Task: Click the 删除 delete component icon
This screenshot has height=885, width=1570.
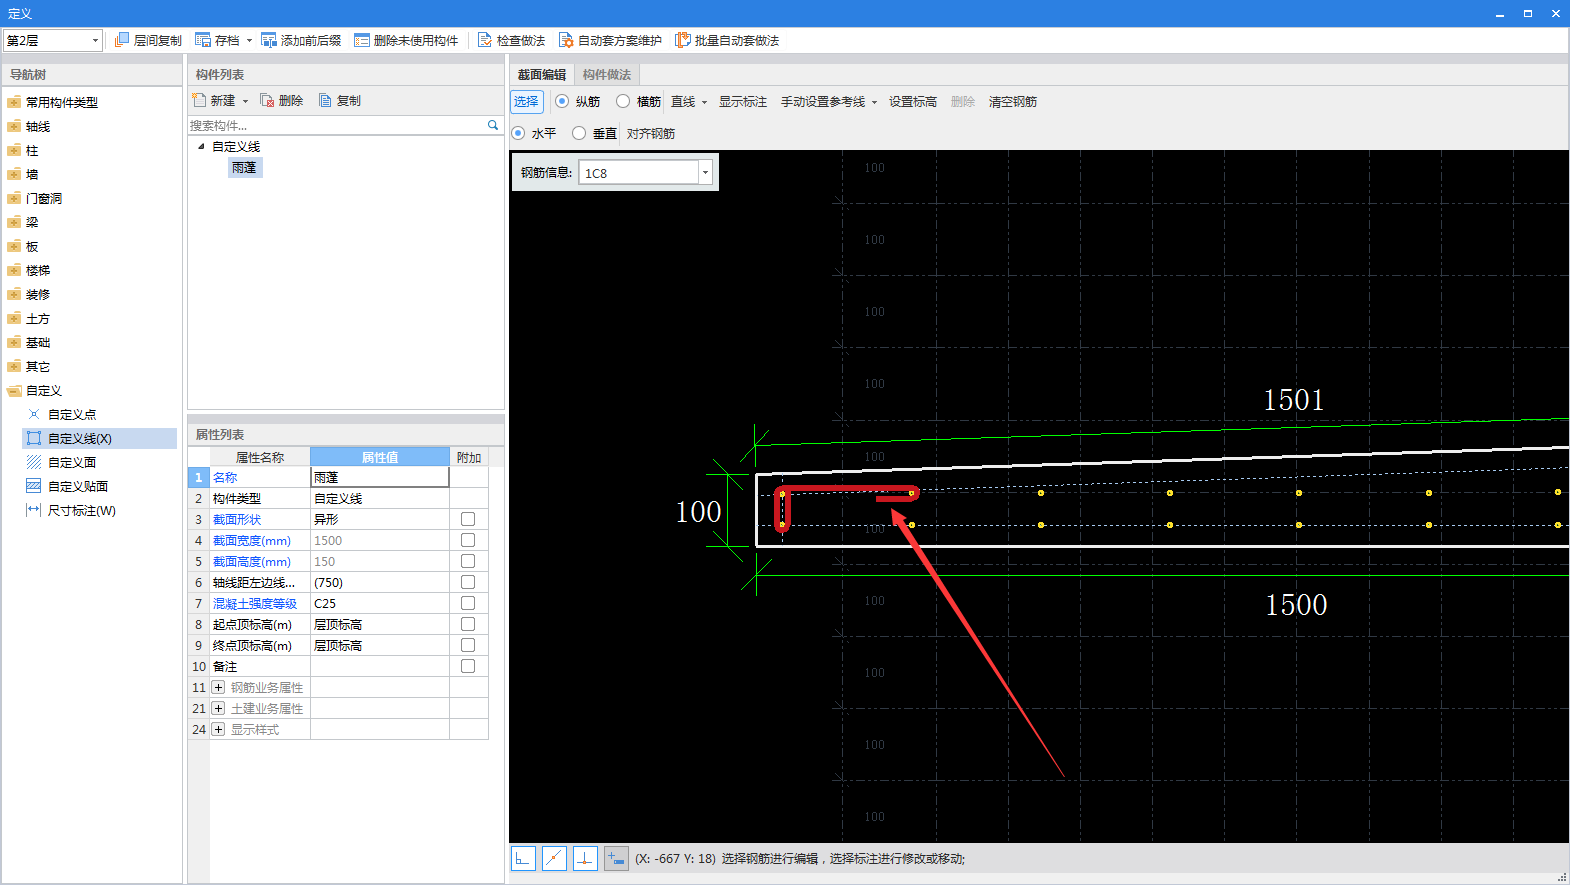Action: [267, 100]
